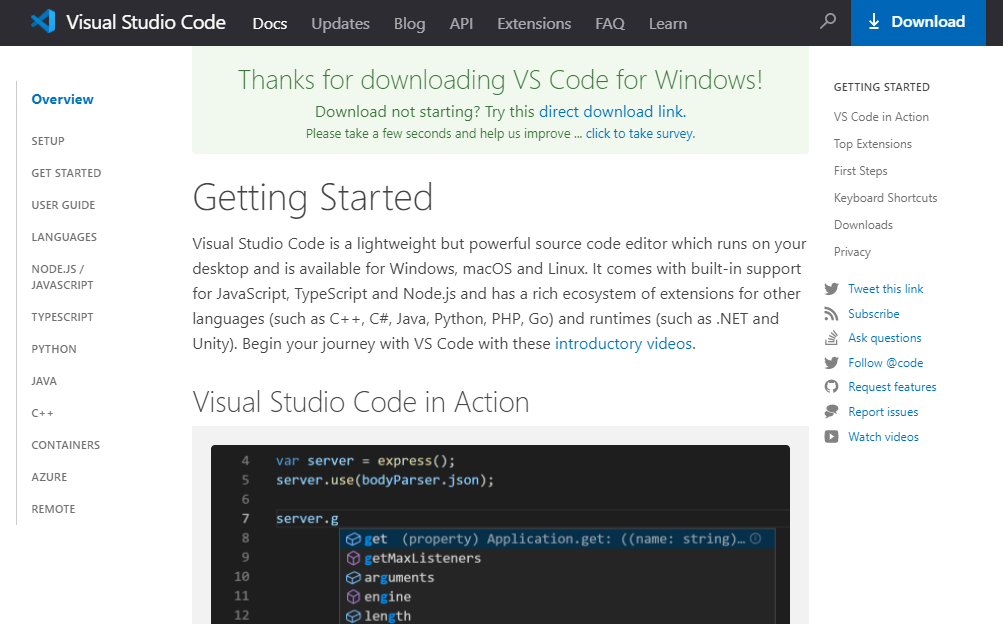Select Updates in the navigation bar
Screen dimensions: 1003x624
[x=340, y=23]
